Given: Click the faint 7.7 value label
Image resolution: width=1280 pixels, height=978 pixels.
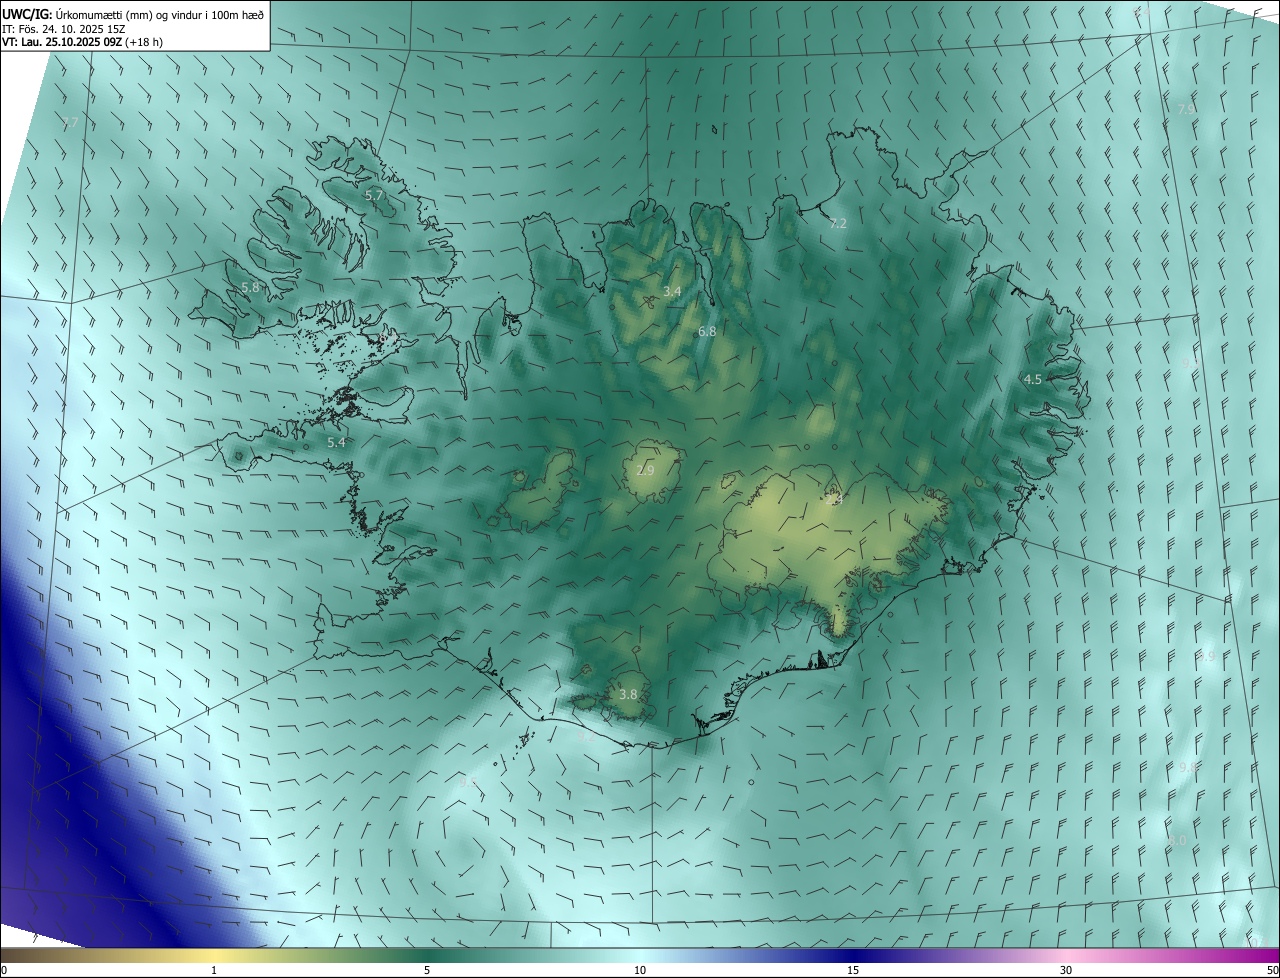Looking at the screenshot, I should coord(70,123).
